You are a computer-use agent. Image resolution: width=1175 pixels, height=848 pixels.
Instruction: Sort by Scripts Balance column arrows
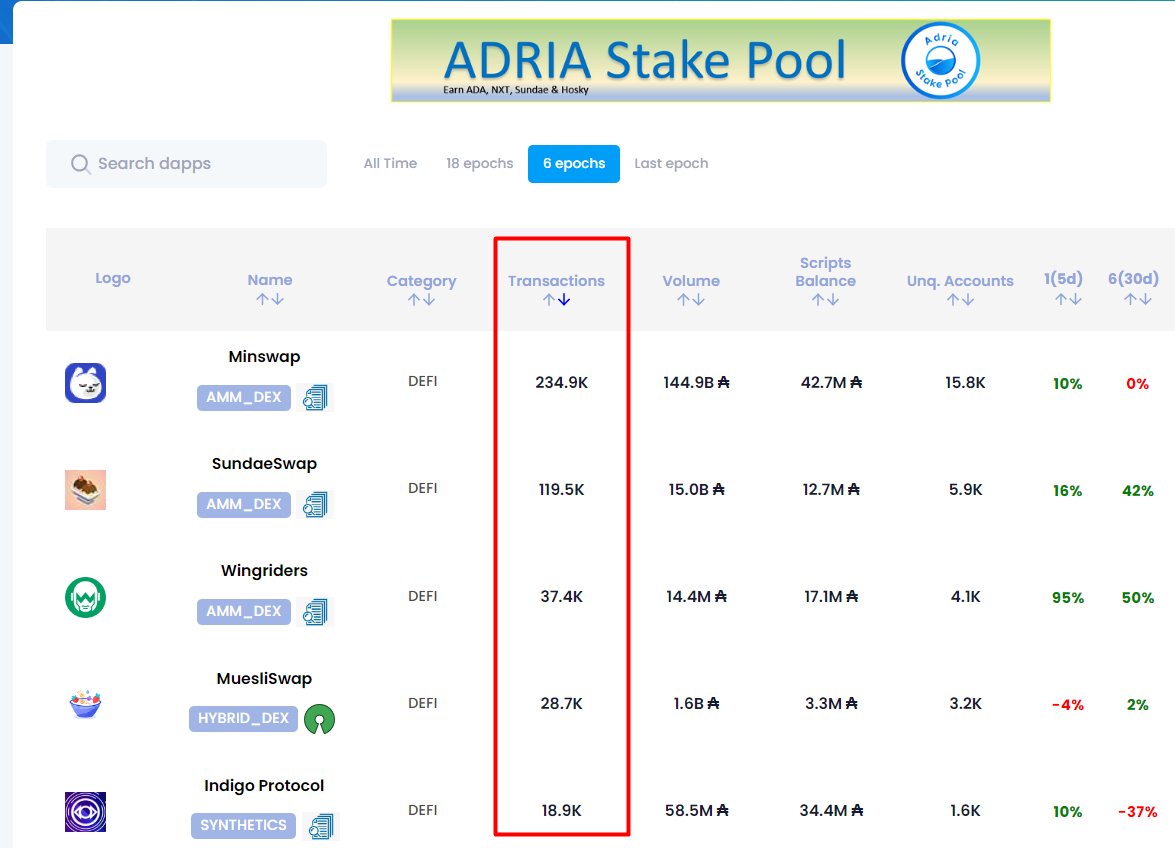pos(825,300)
